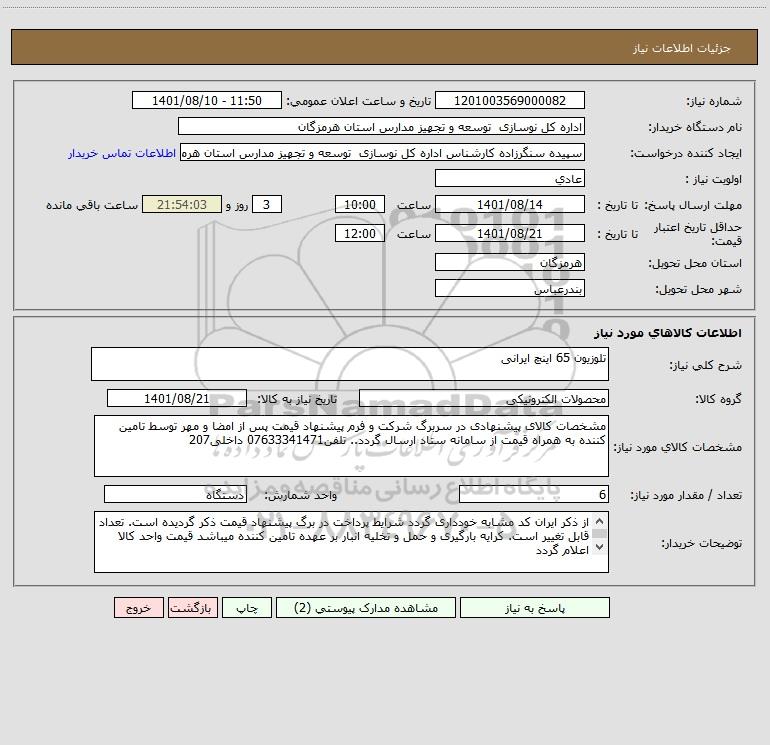Viewport: 770px width, 745px height.
Task: Click the ساعت باقی مانده label
Action: [x=92, y=205]
